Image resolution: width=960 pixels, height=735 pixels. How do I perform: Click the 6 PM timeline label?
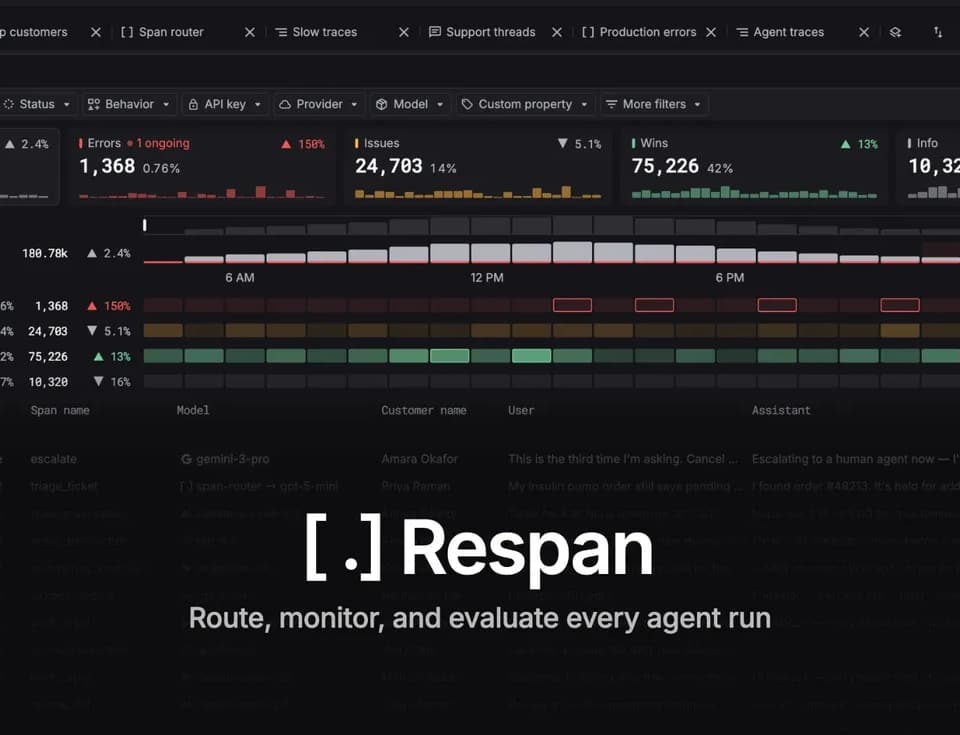pos(730,277)
